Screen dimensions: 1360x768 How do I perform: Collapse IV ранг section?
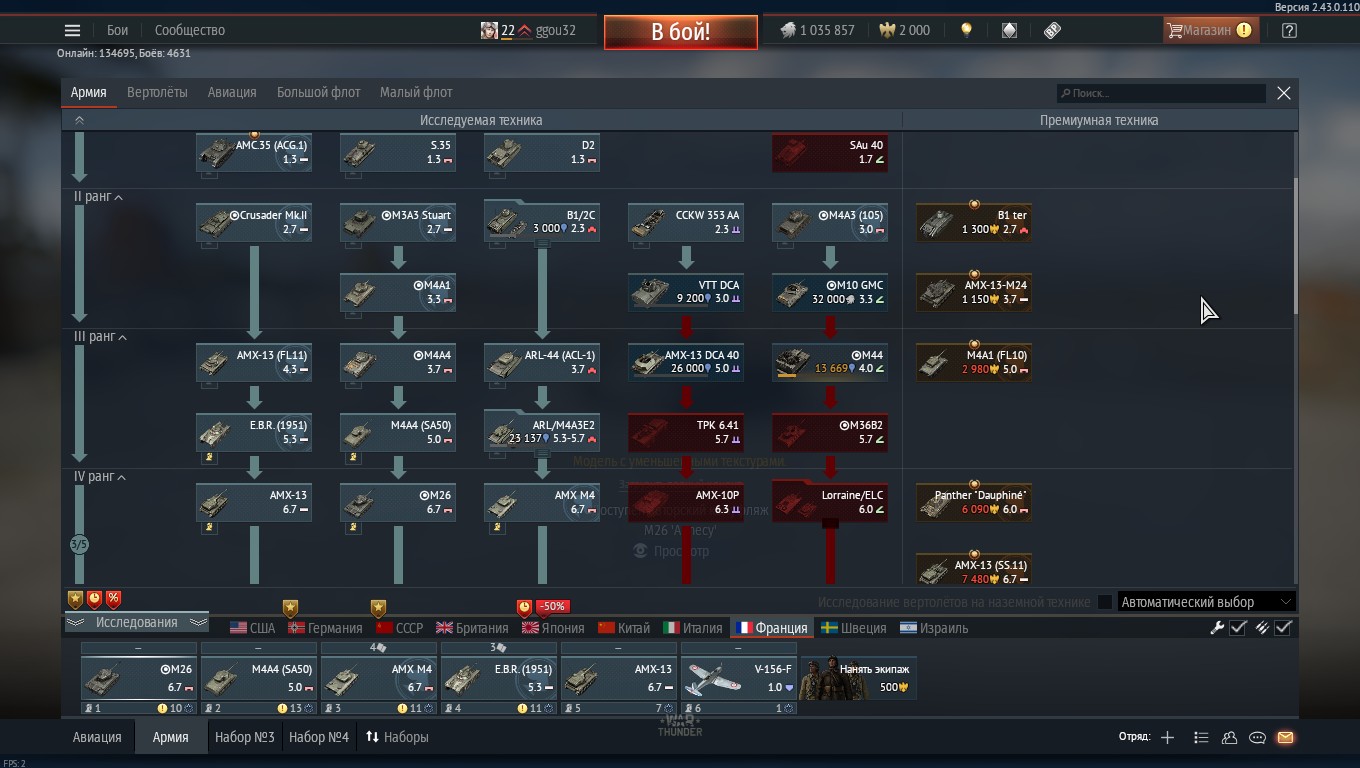click(99, 477)
